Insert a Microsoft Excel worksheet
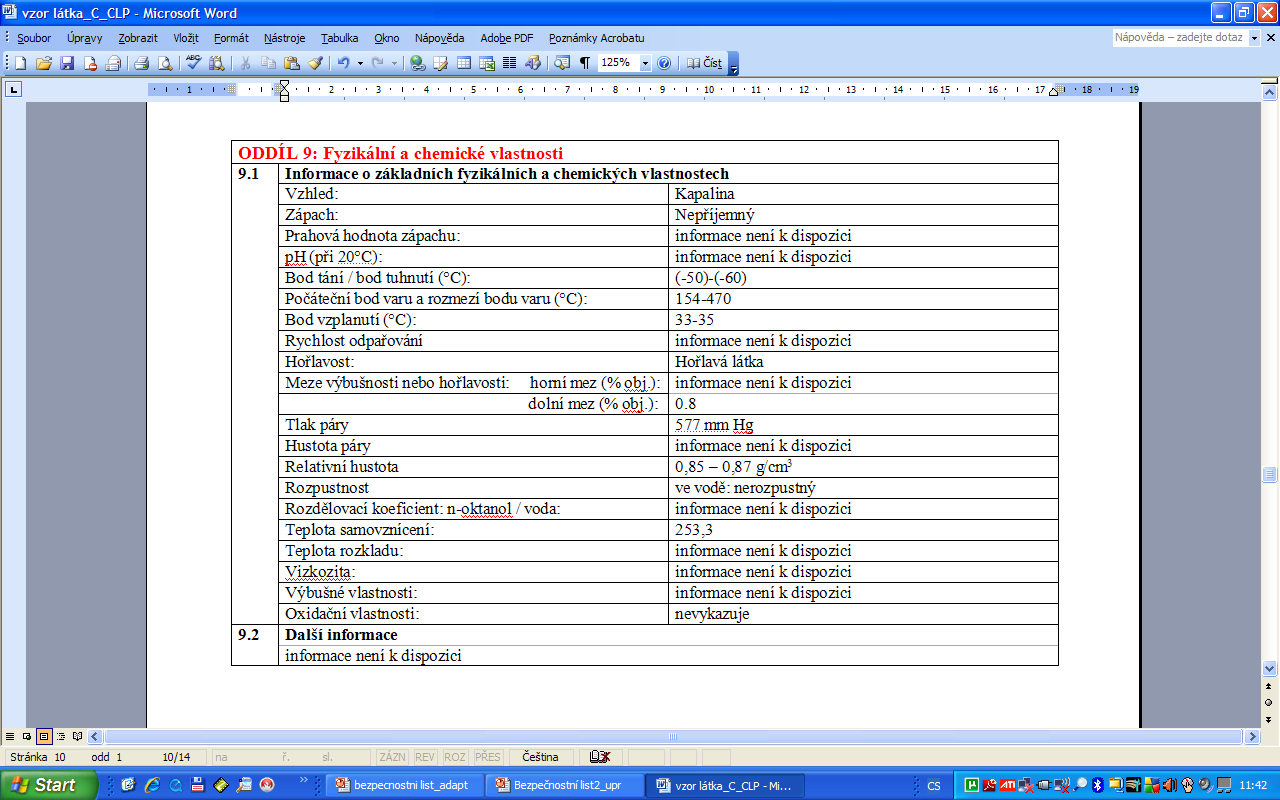 click(x=487, y=63)
